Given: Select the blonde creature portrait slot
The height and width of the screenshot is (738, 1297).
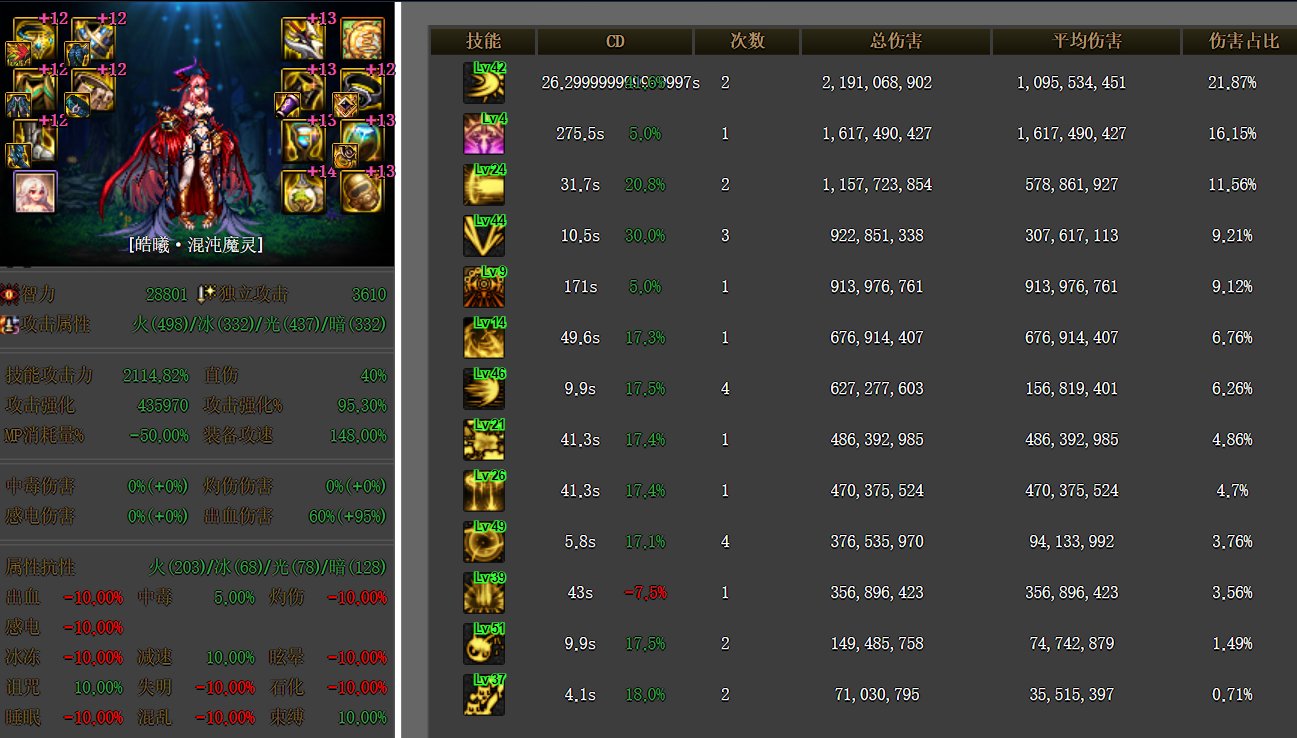Looking at the screenshot, I should pyautogui.click(x=35, y=192).
